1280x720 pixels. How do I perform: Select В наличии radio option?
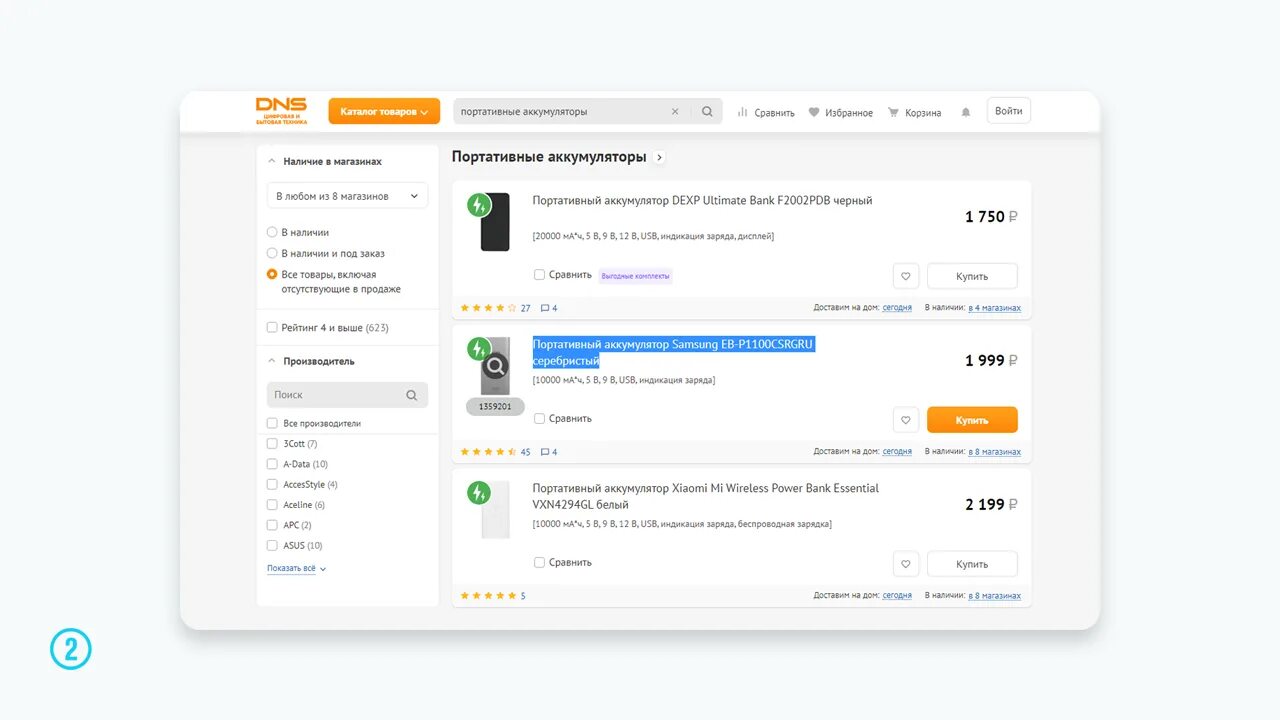pos(272,232)
